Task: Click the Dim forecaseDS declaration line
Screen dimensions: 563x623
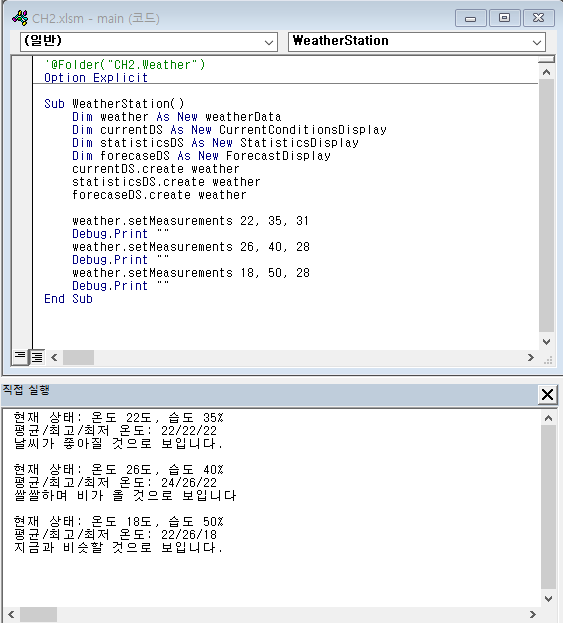Action: click(201, 156)
